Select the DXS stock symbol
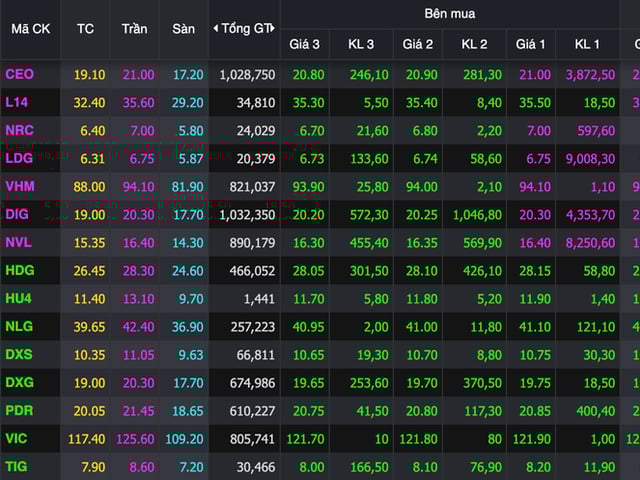640x480 pixels. (18, 354)
